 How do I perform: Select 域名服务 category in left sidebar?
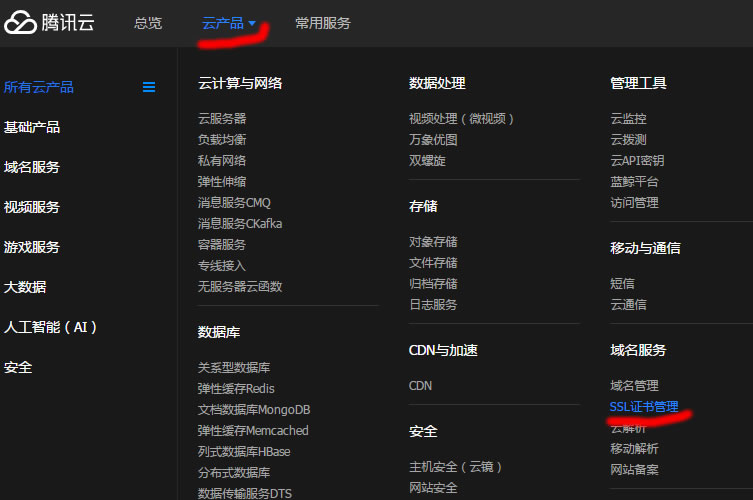coord(32,167)
